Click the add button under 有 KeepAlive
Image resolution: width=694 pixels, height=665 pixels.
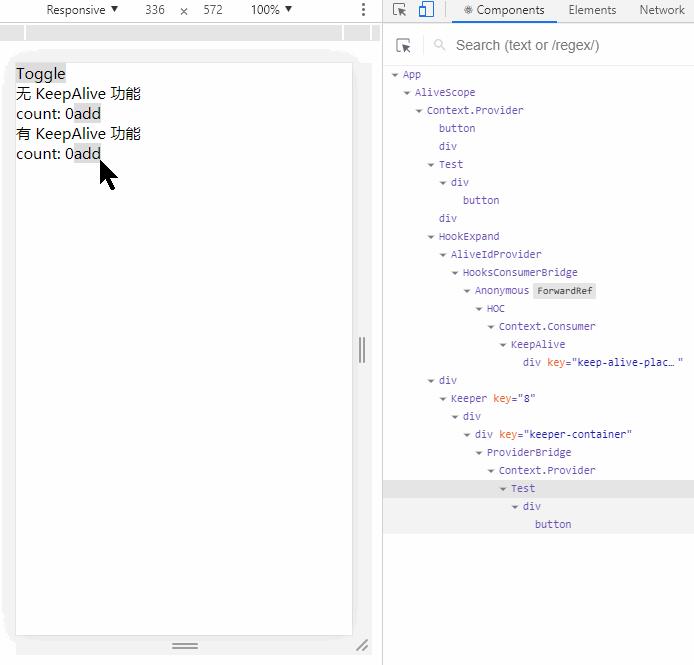pos(87,154)
